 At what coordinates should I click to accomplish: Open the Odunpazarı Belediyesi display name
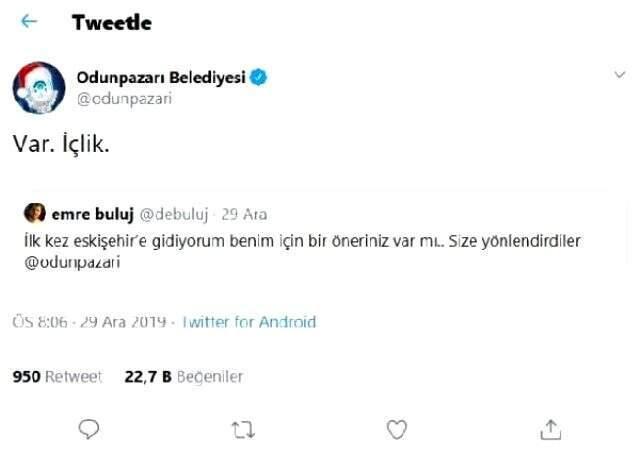[x=160, y=77]
